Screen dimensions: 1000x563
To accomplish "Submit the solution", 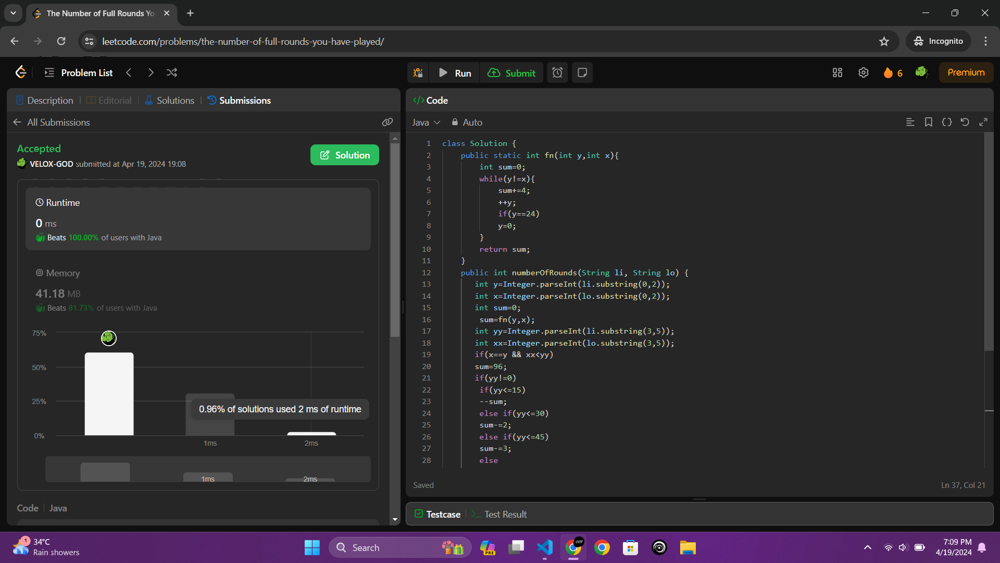I will (511, 73).
